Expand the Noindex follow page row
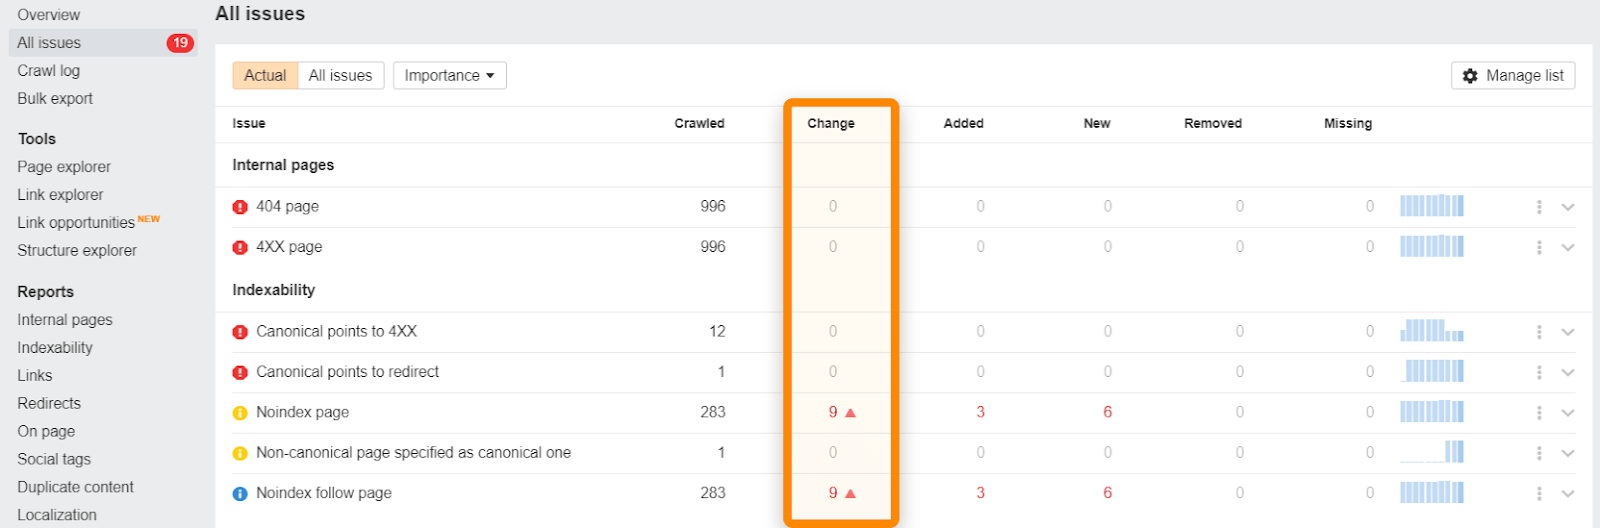 point(1568,494)
